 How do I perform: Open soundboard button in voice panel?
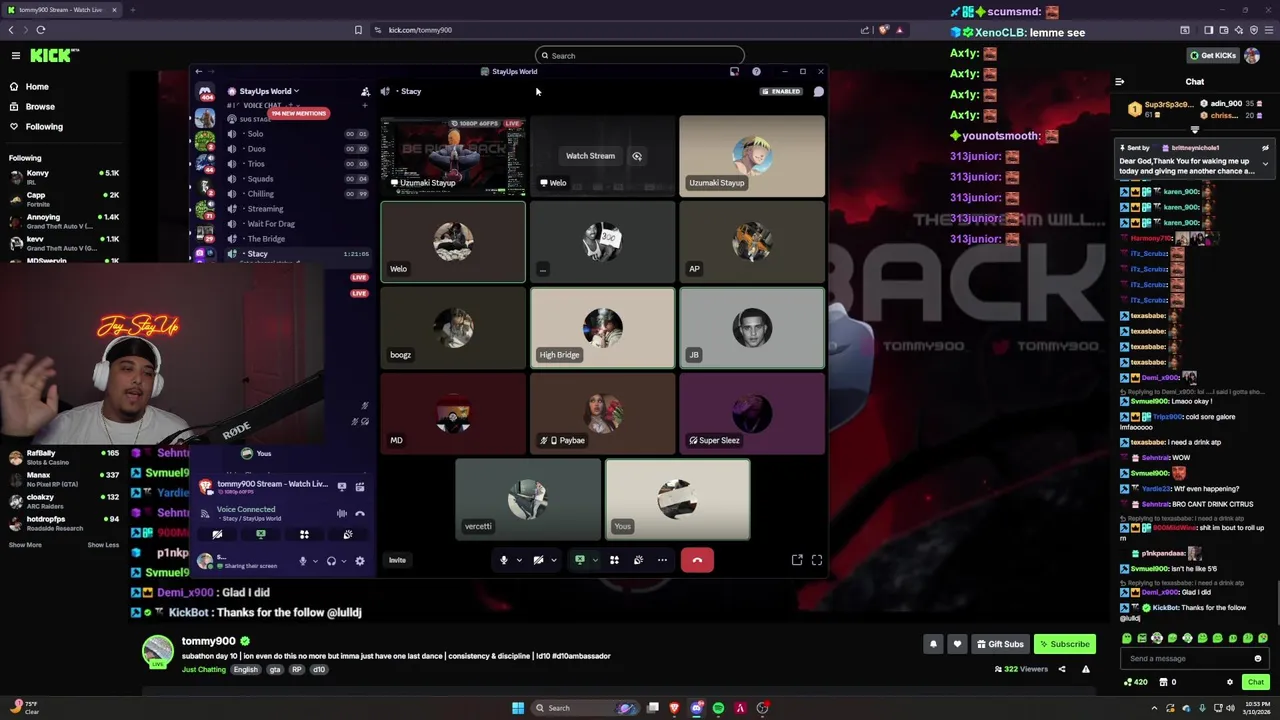point(348,534)
